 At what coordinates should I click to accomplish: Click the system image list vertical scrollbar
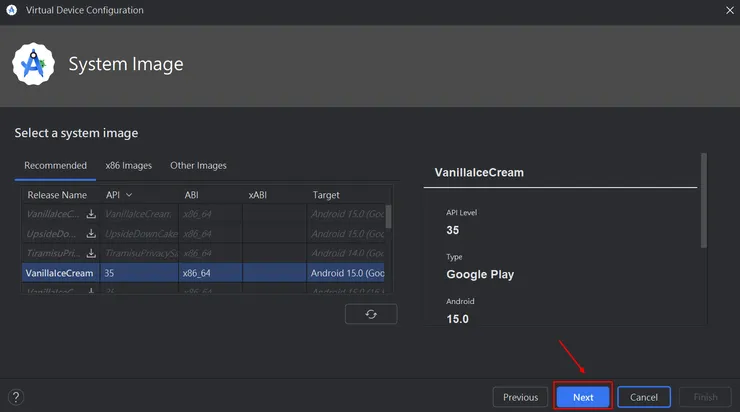(389, 216)
